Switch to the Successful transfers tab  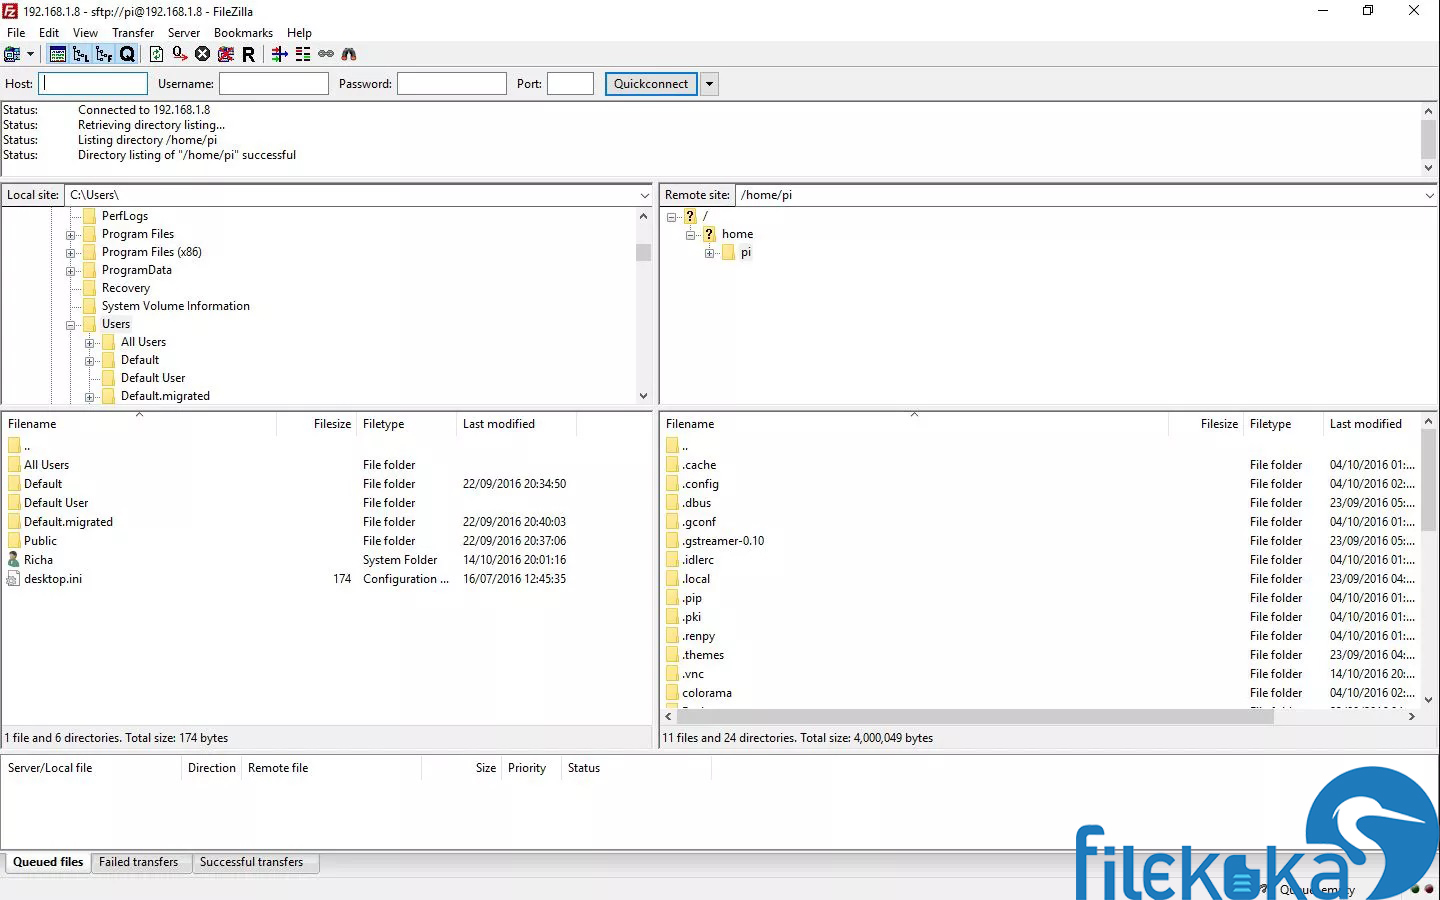tap(251, 862)
